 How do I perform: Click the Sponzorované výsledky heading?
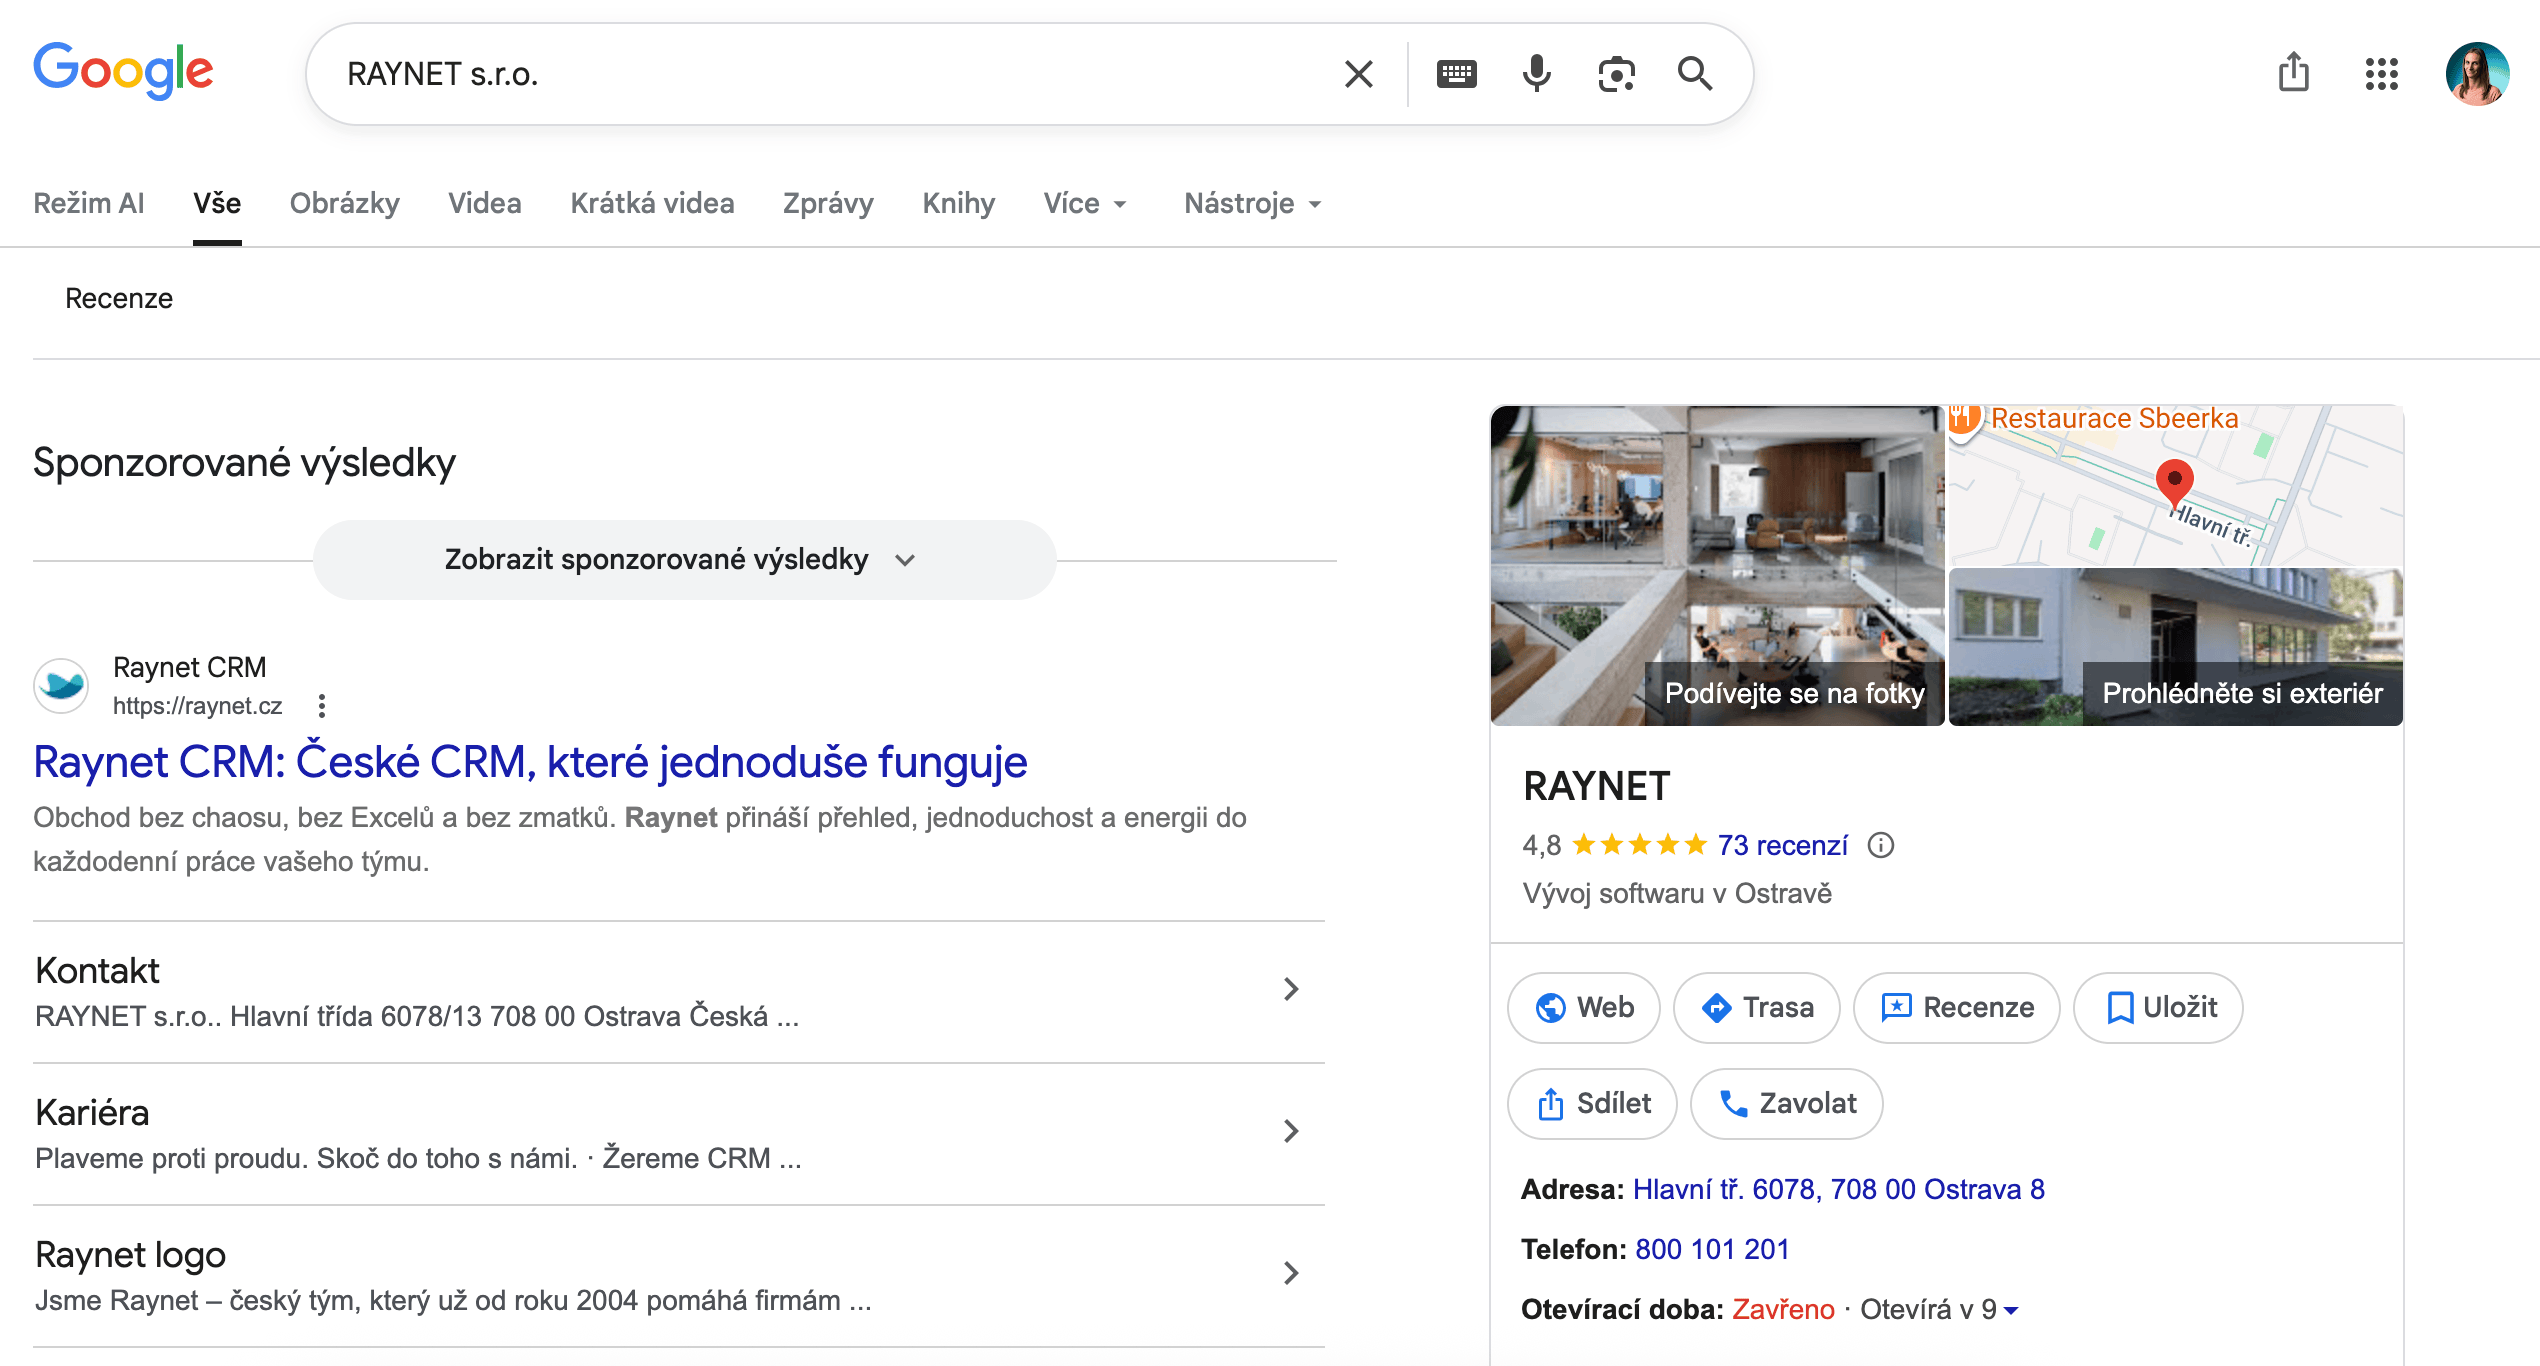point(245,463)
